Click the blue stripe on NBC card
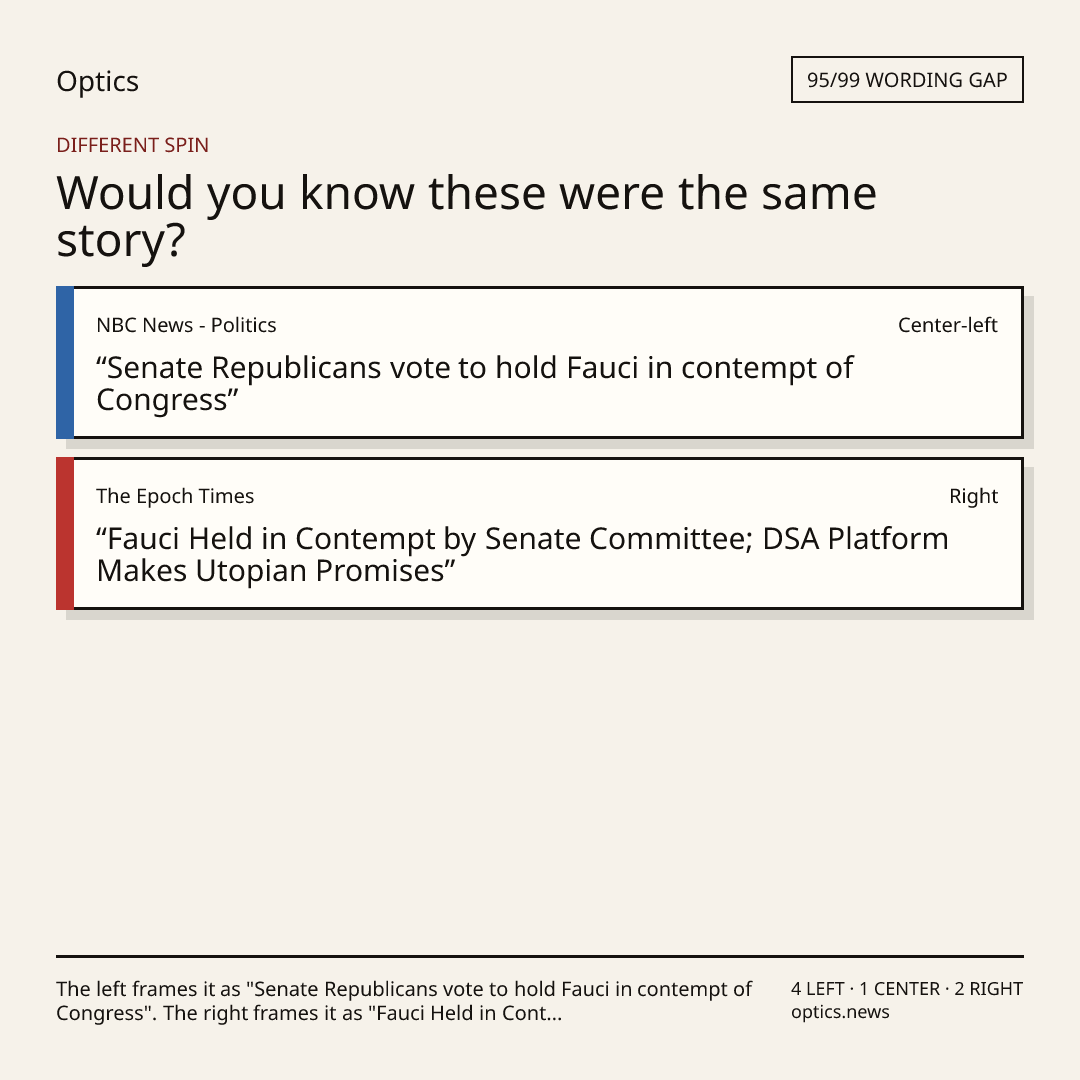The image size is (1080, 1080). [x=65, y=362]
